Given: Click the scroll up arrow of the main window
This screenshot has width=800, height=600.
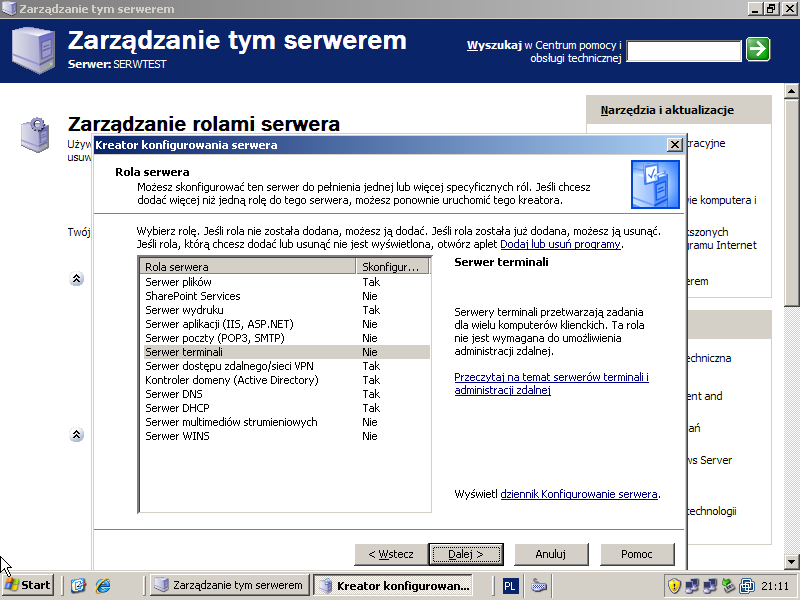Looking at the screenshot, I should 791,91.
